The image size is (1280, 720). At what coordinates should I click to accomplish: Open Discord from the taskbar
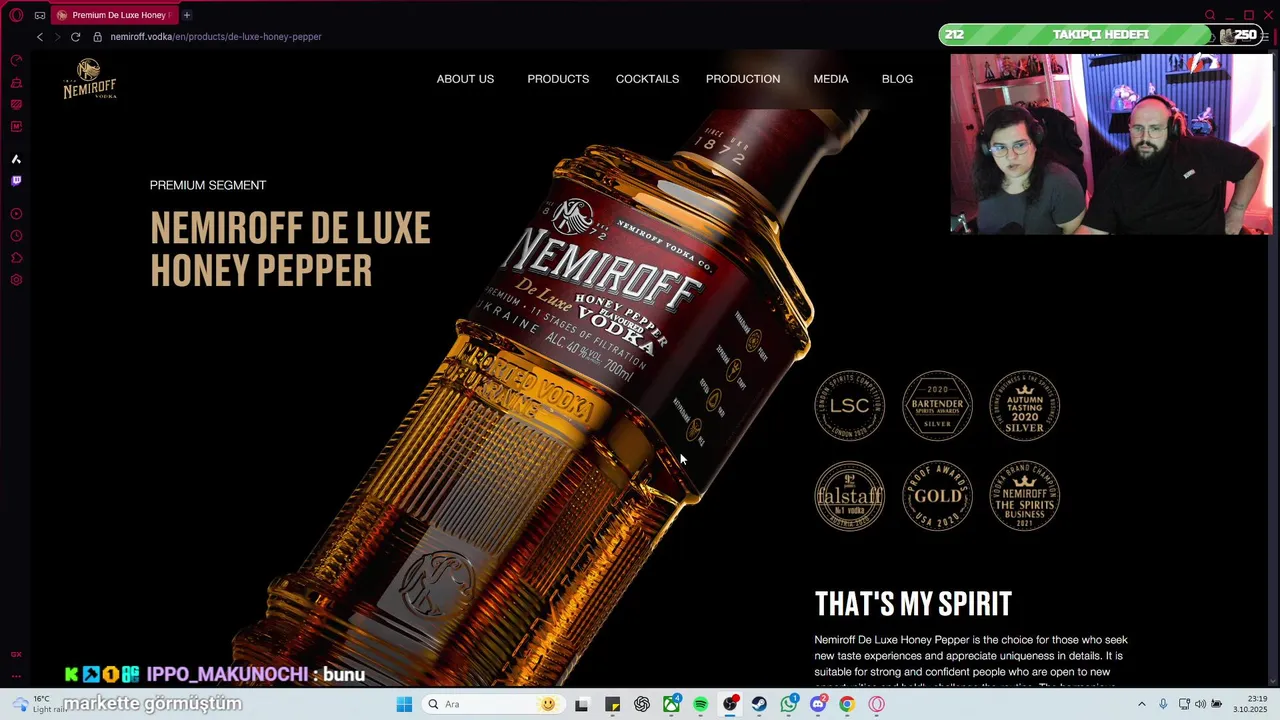click(x=818, y=704)
